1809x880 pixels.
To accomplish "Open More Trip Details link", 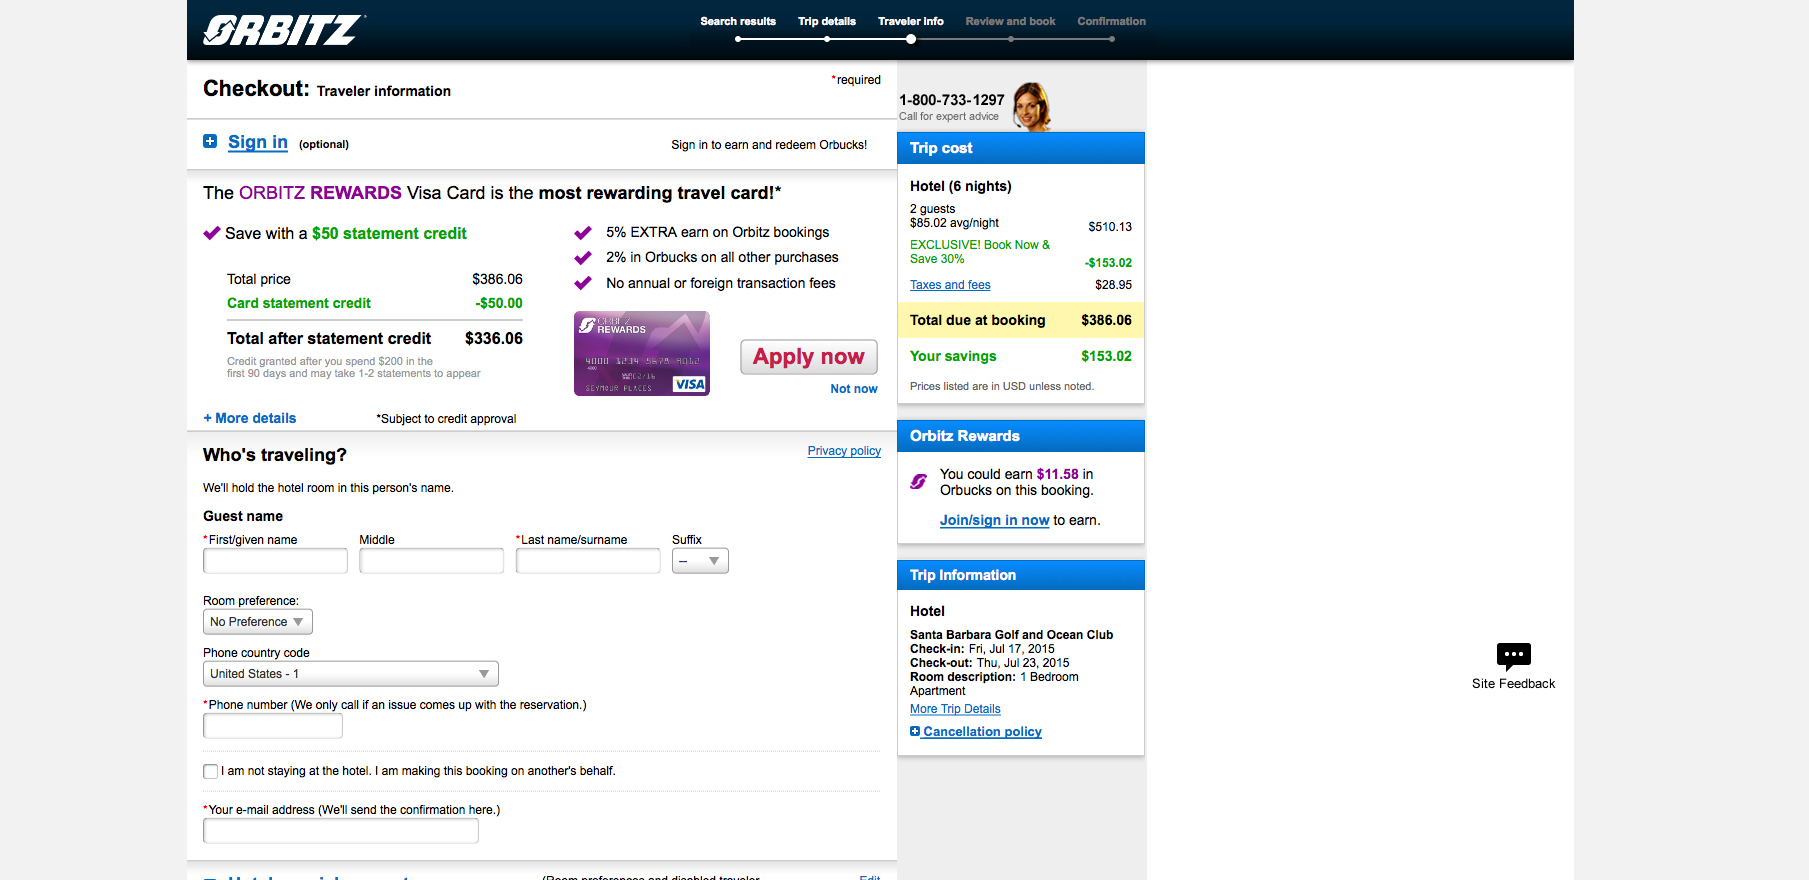I will (955, 709).
